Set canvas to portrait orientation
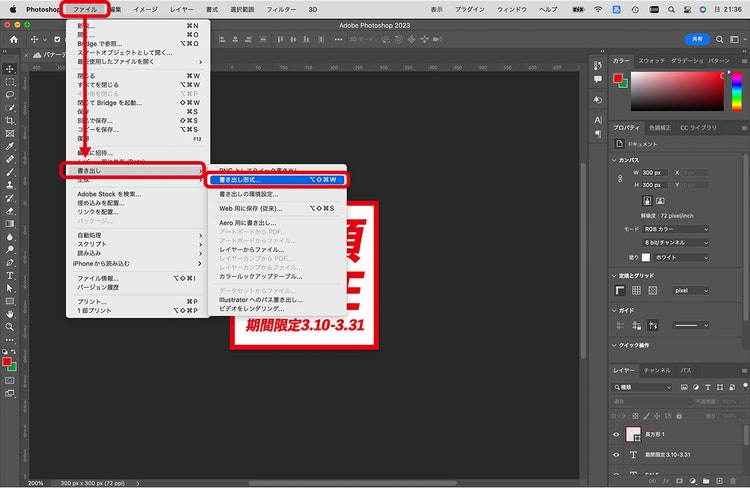 pyautogui.click(x=647, y=201)
